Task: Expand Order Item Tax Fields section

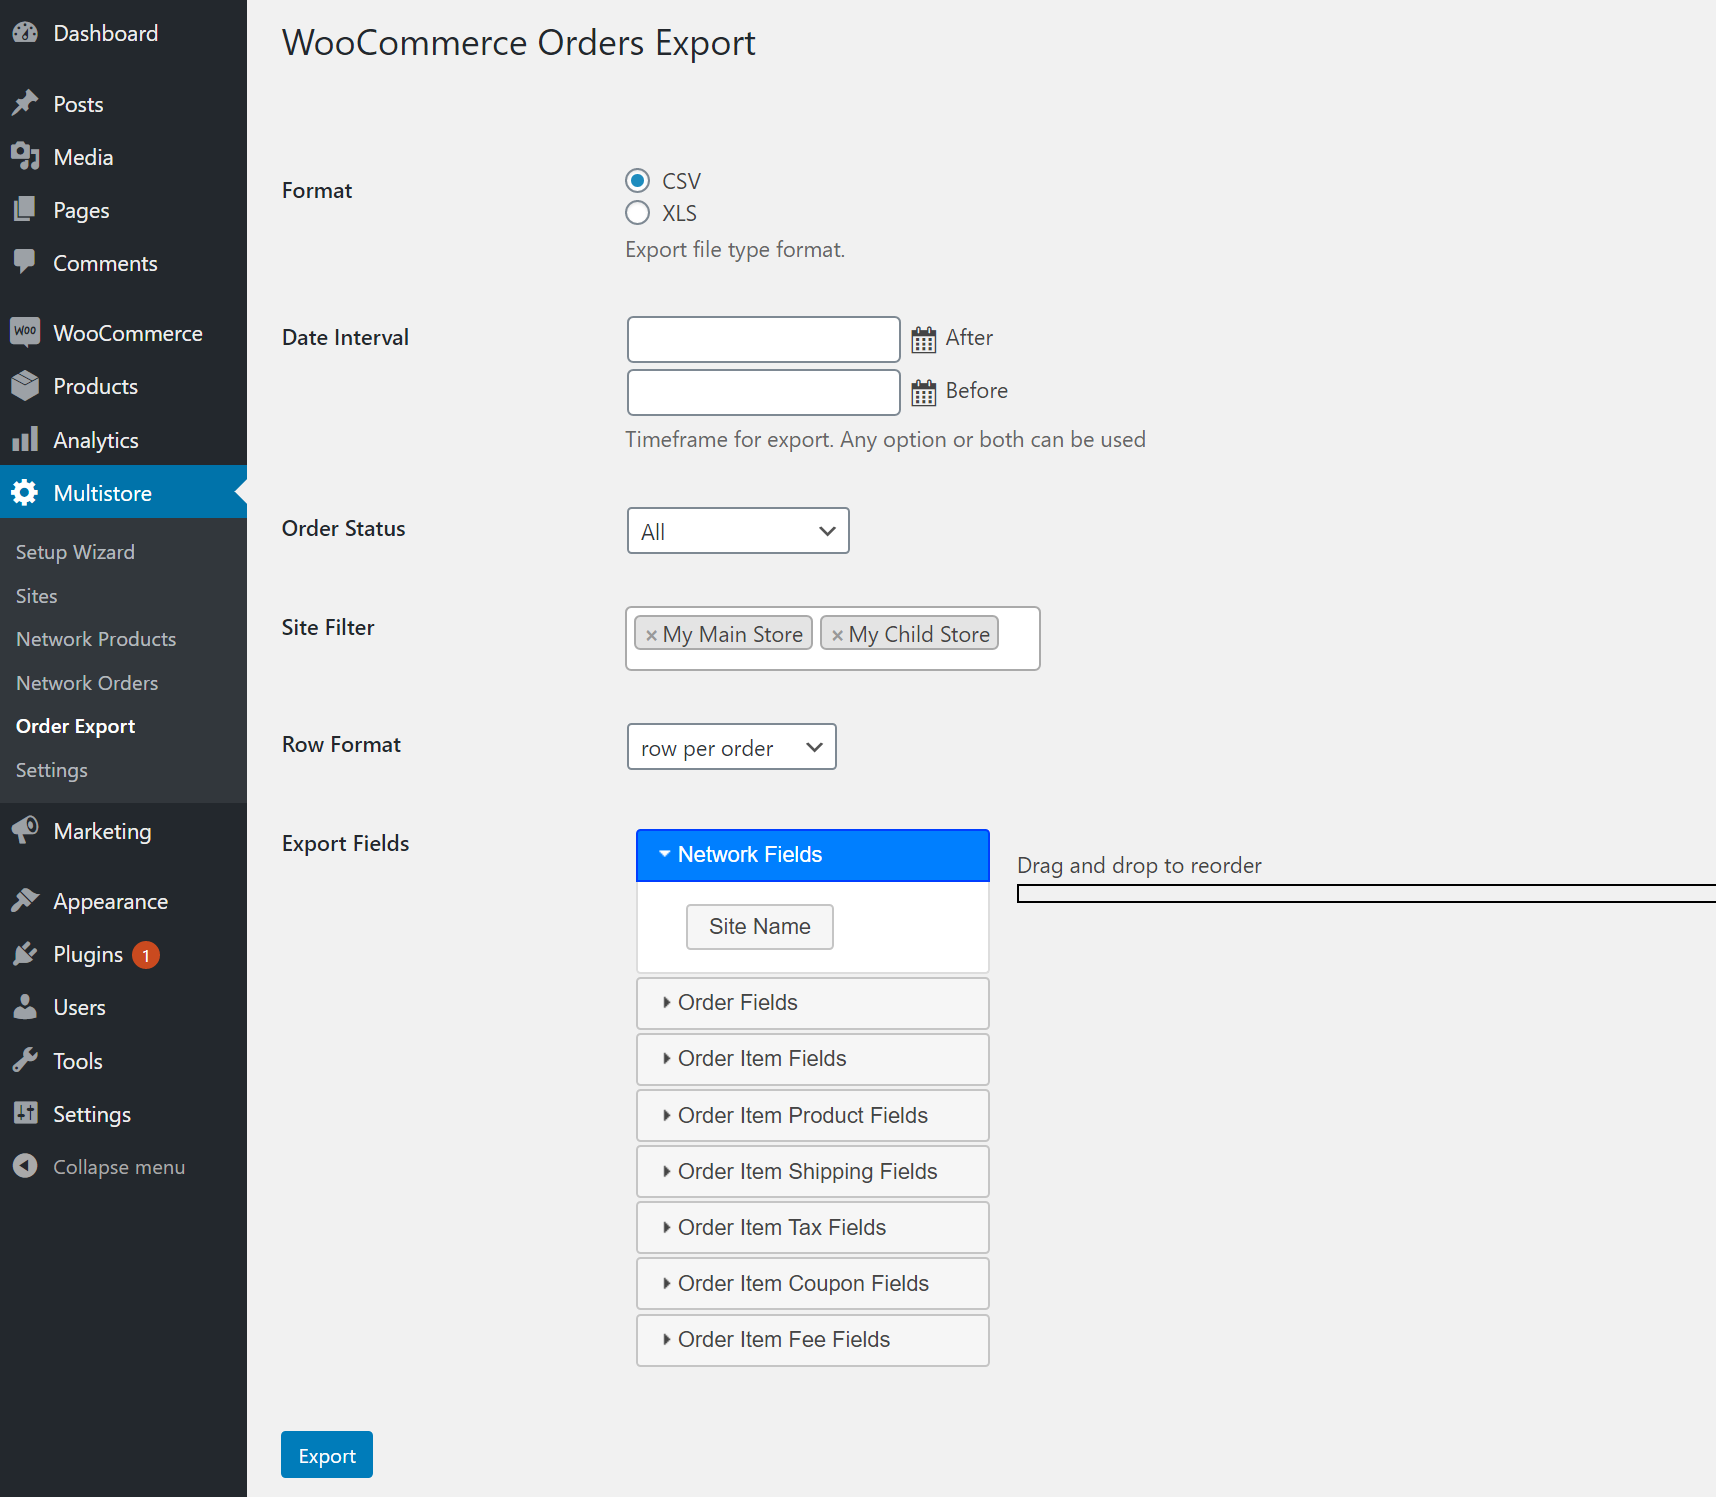Action: (x=813, y=1227)
